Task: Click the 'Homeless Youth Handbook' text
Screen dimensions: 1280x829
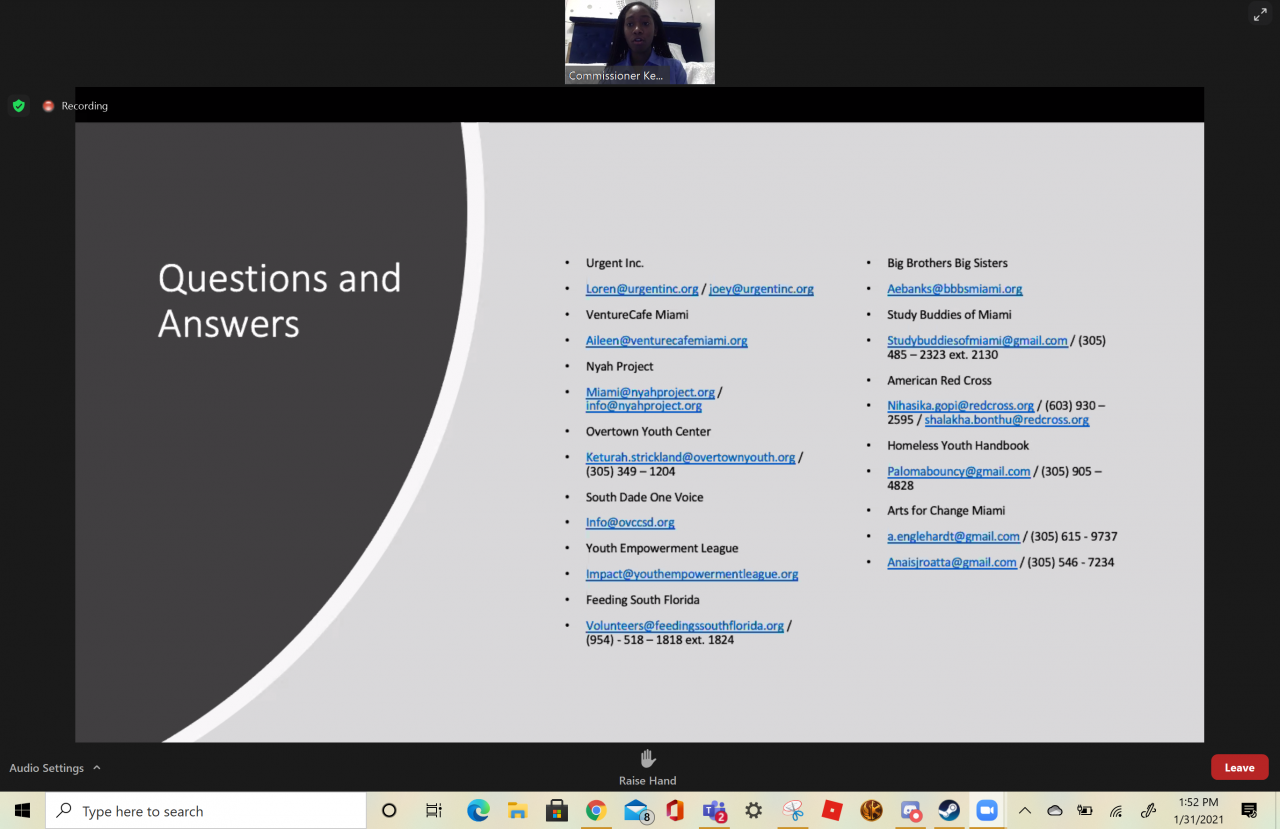Action: pyautogui.click(x=958, y=445)
